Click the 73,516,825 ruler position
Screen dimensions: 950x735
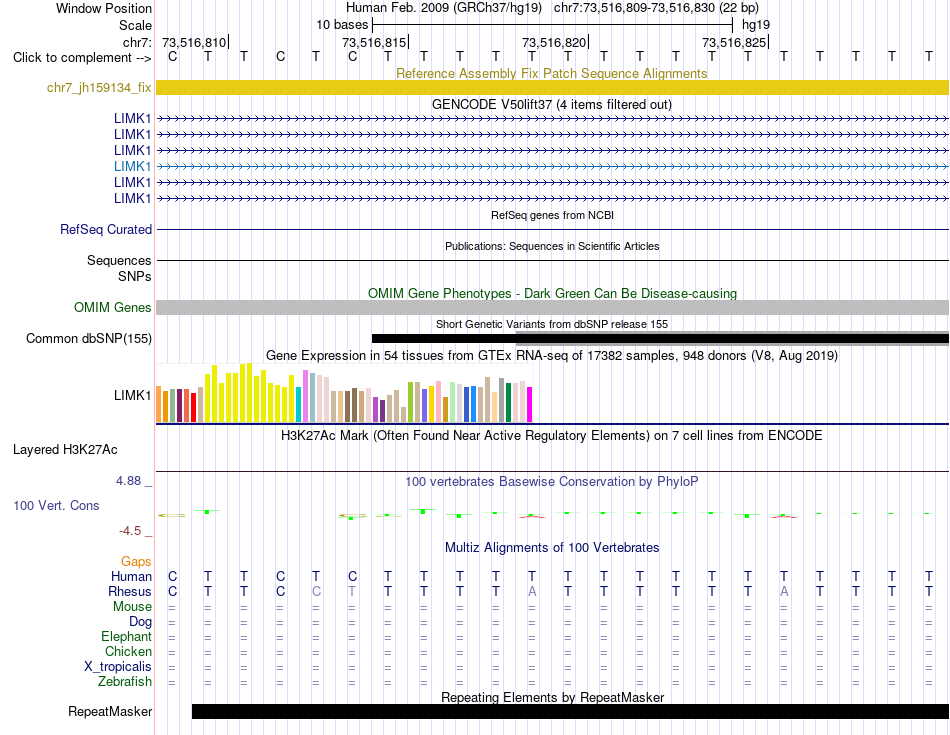pos(734,42)
